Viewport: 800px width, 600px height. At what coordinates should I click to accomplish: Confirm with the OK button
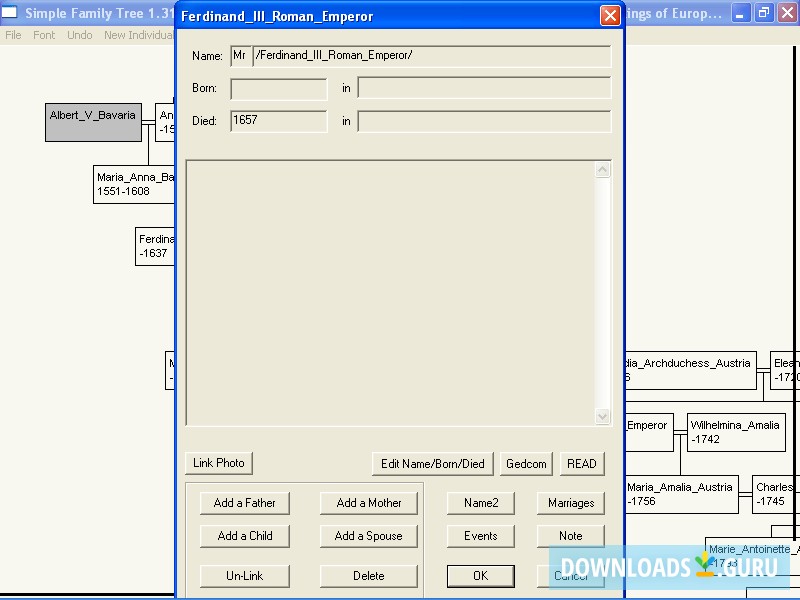[x=481, y=576]
